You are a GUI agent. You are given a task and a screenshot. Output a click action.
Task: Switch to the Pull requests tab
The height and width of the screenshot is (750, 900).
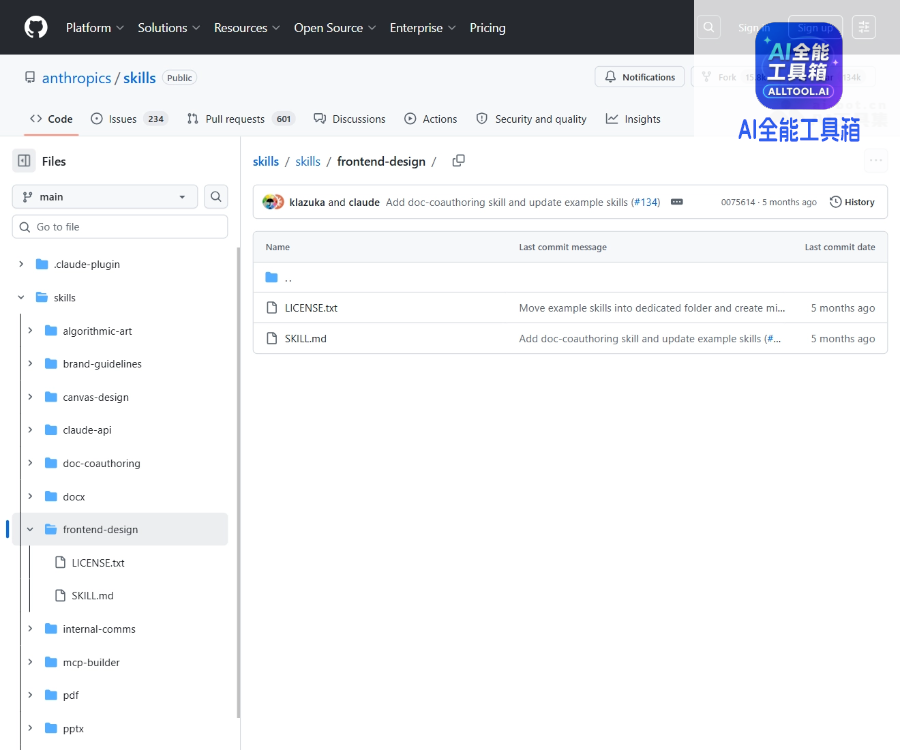(x=240, y=119)
